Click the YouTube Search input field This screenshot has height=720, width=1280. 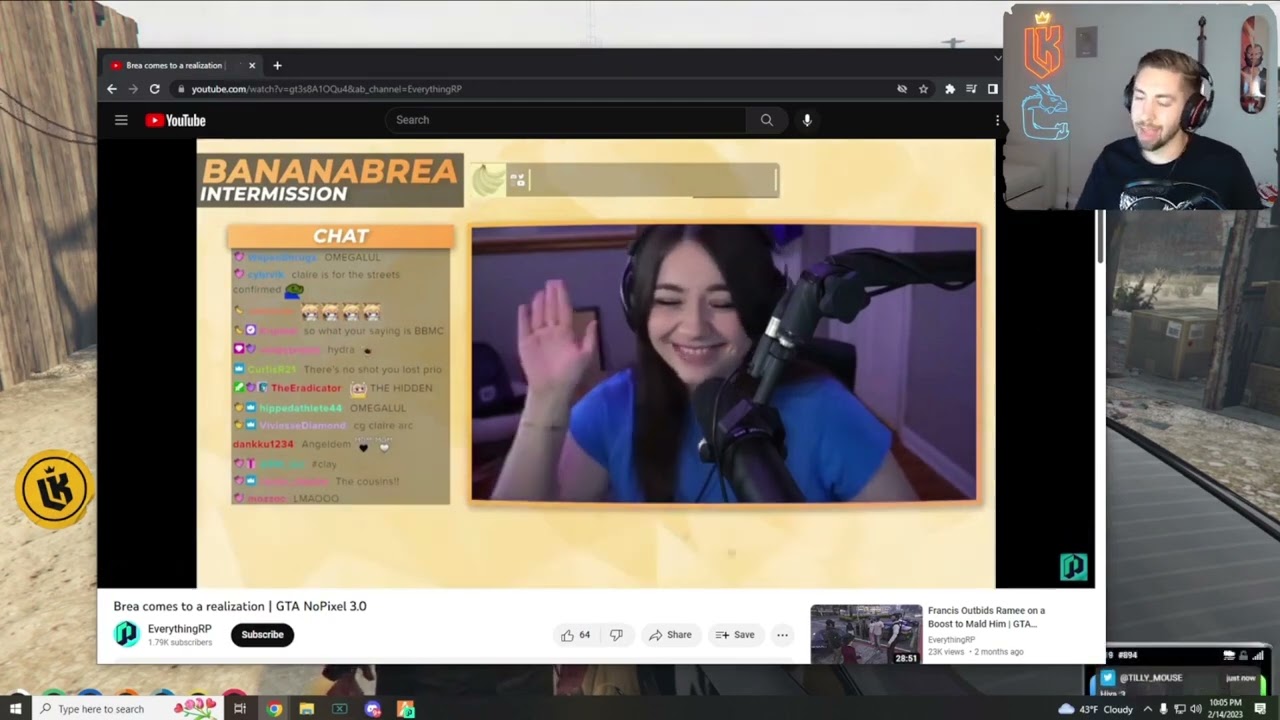[x=565, y=120]
